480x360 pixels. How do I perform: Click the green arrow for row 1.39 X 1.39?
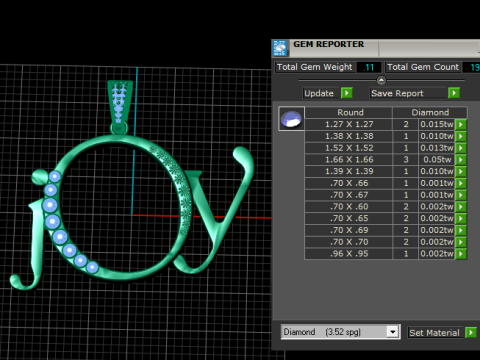[x=461, y=171]
